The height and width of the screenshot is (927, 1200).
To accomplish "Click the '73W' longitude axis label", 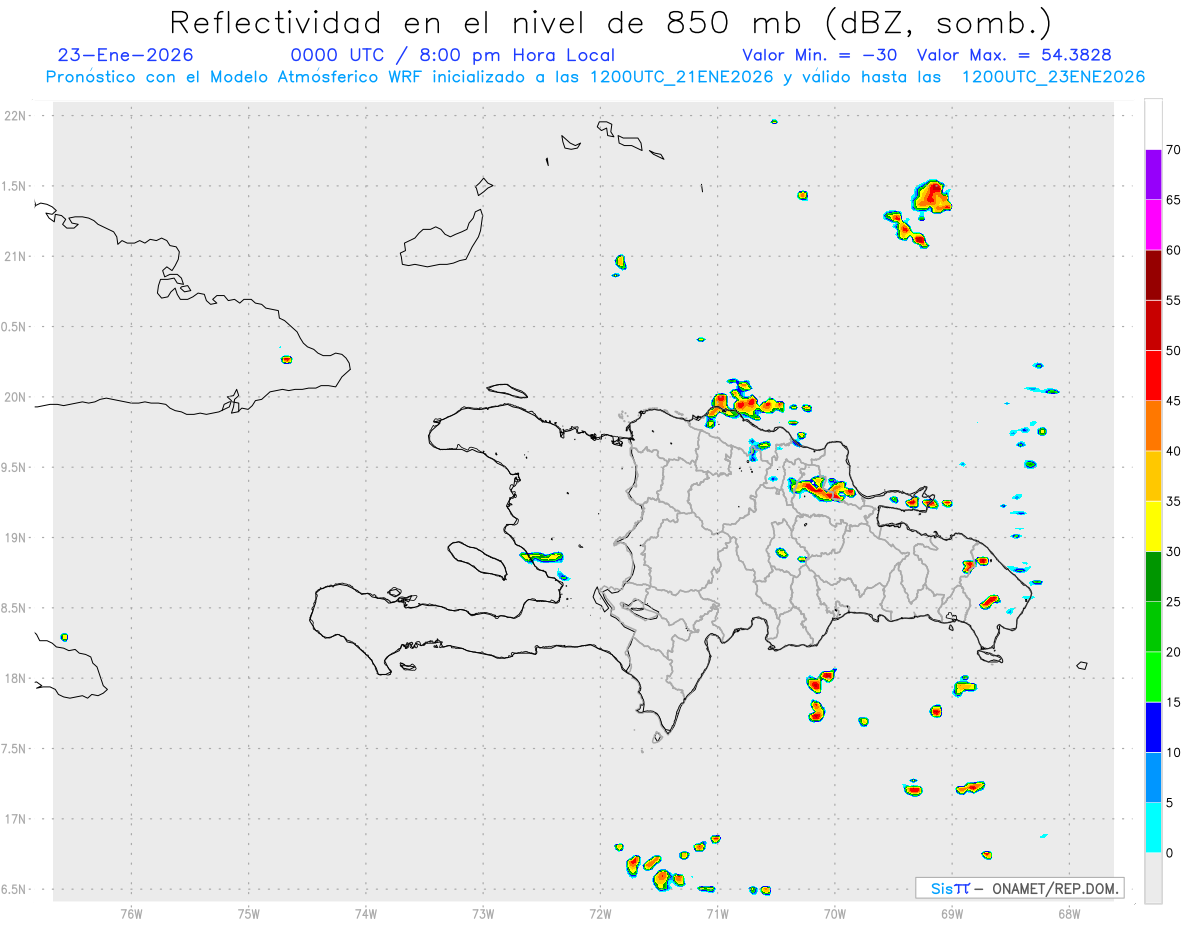I will [483, 913].
